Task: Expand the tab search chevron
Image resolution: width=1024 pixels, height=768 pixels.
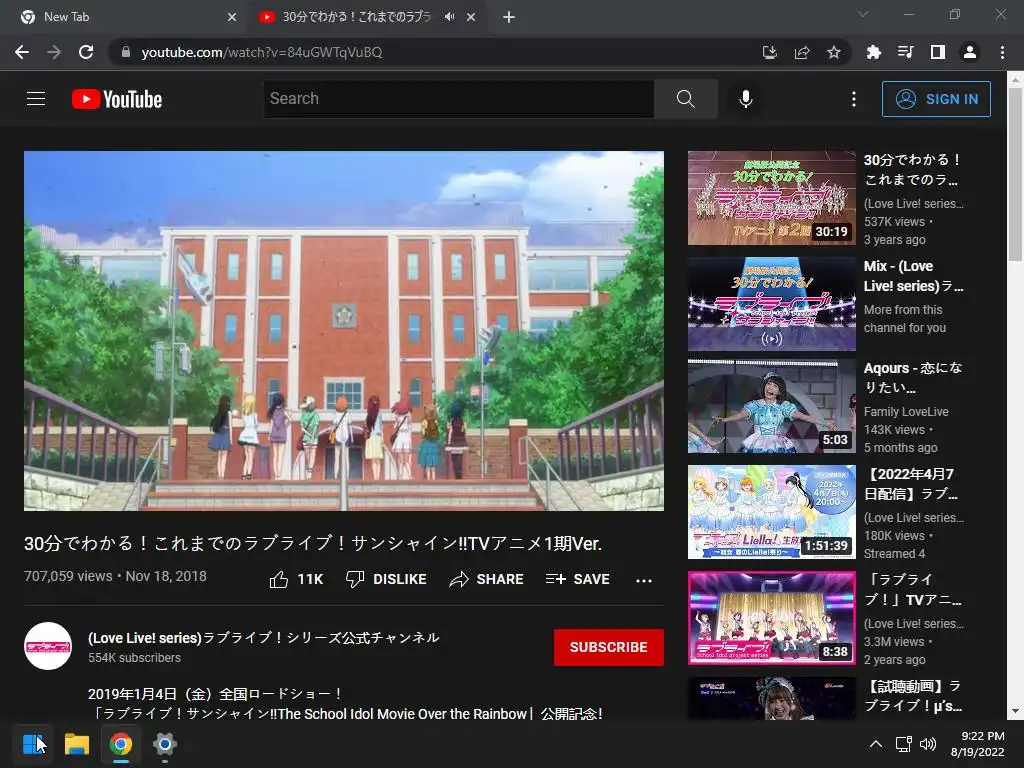Action: 863,14
